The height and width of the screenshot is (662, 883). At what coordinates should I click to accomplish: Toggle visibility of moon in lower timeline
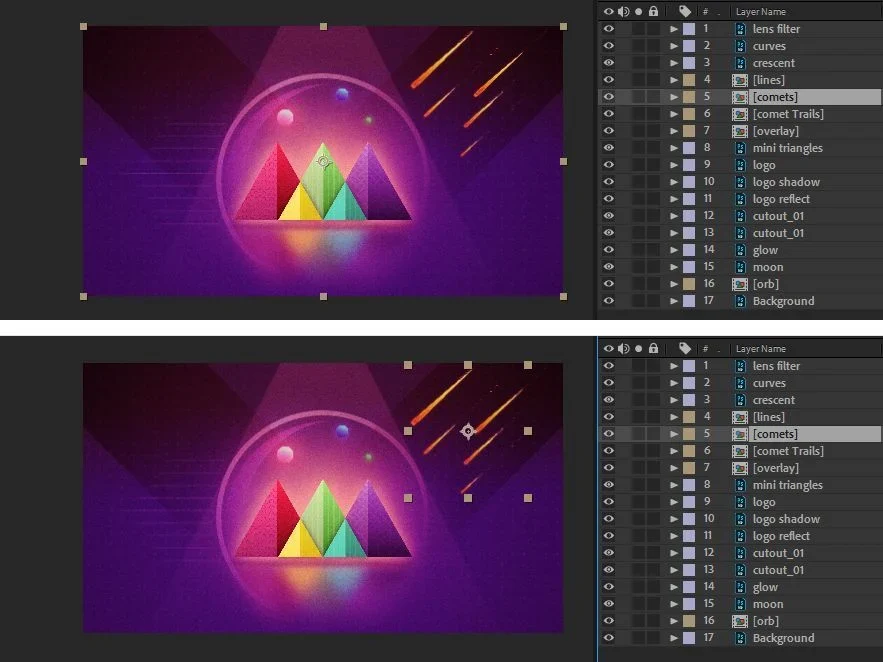pyautogui.click(x=609, y=604)
